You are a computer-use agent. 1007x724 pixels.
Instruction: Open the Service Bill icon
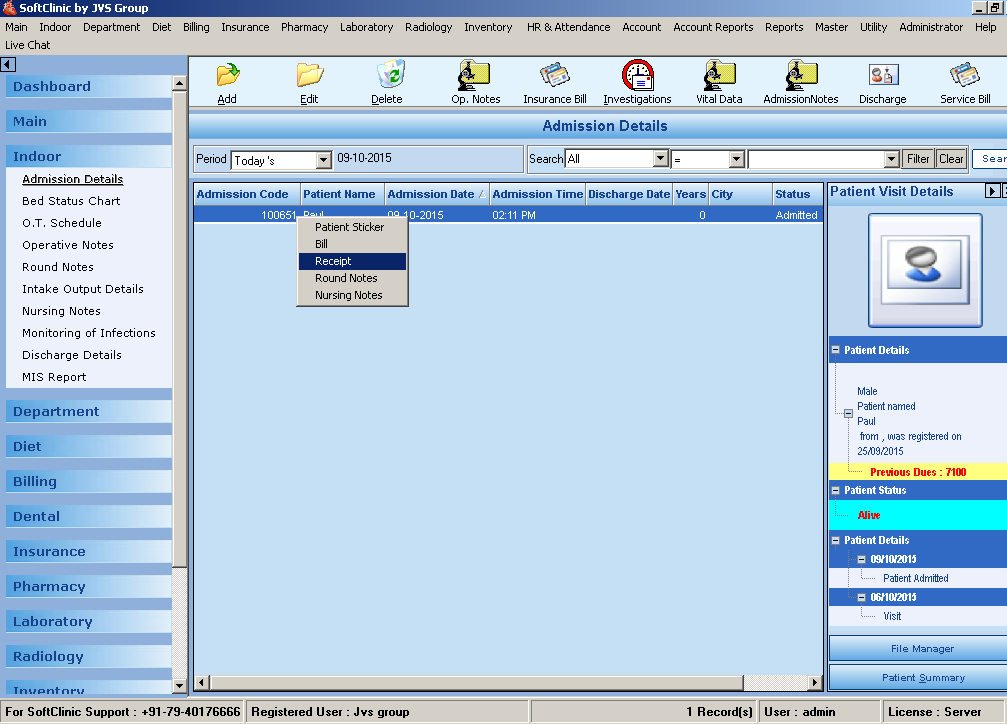(x=964, y=76)
